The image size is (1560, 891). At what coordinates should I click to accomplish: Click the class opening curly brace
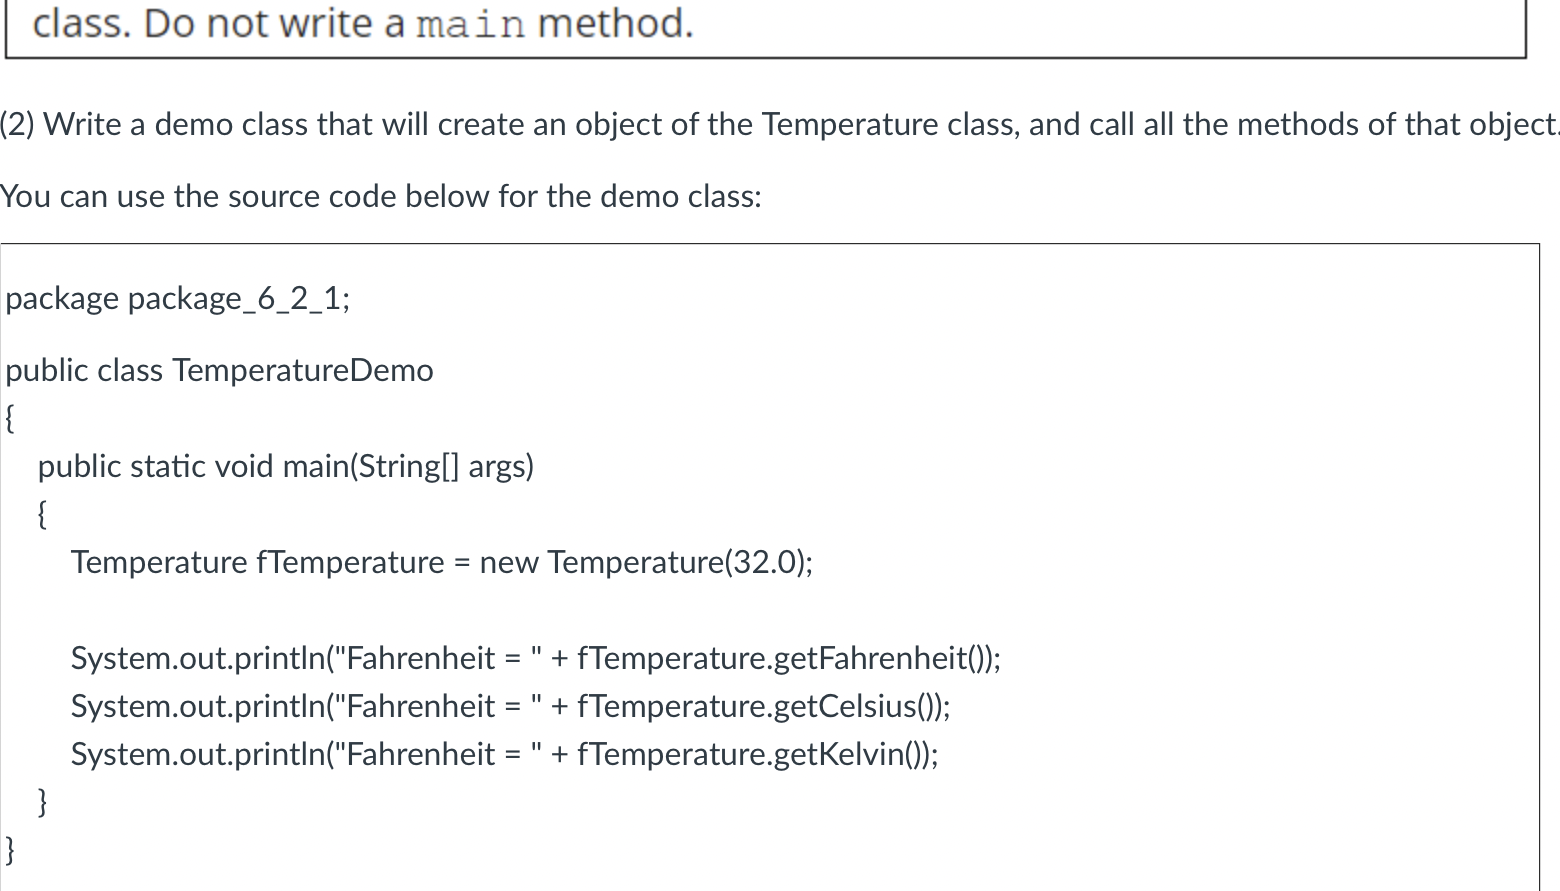pyautogui.click(x=10, y=418)
